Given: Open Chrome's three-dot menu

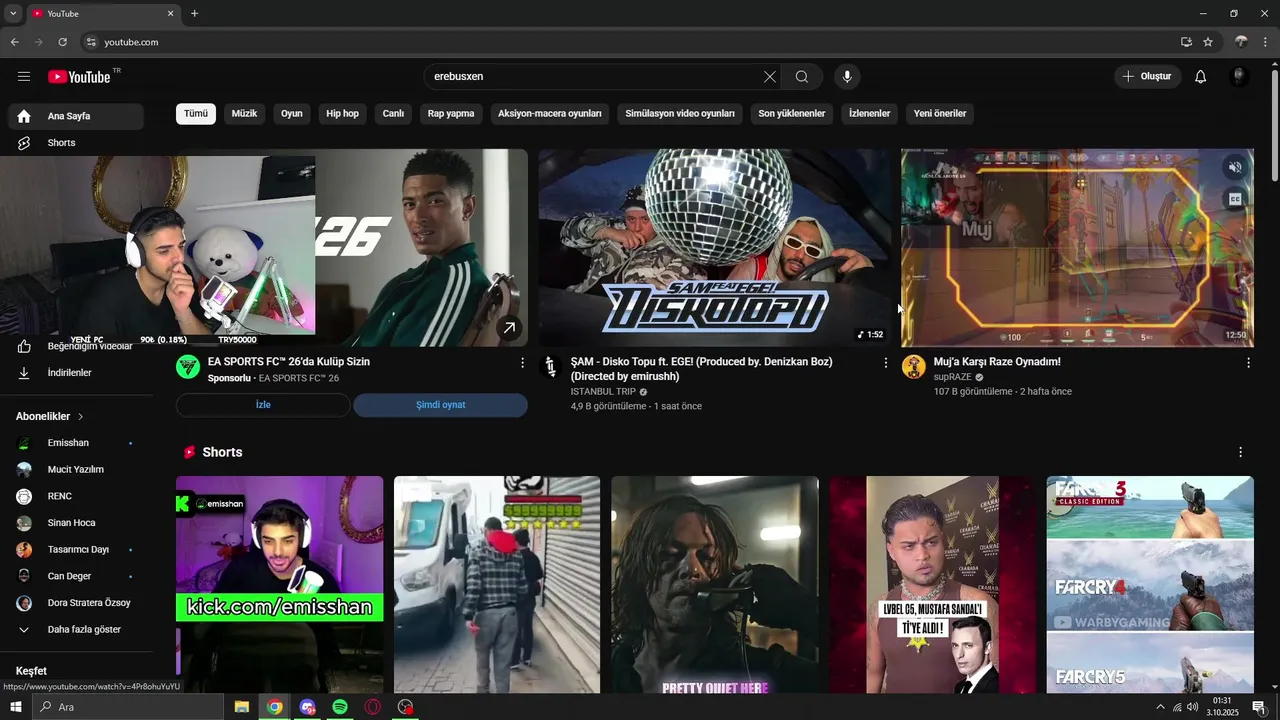Looking at the screenshot, I should pos(1266,42).
